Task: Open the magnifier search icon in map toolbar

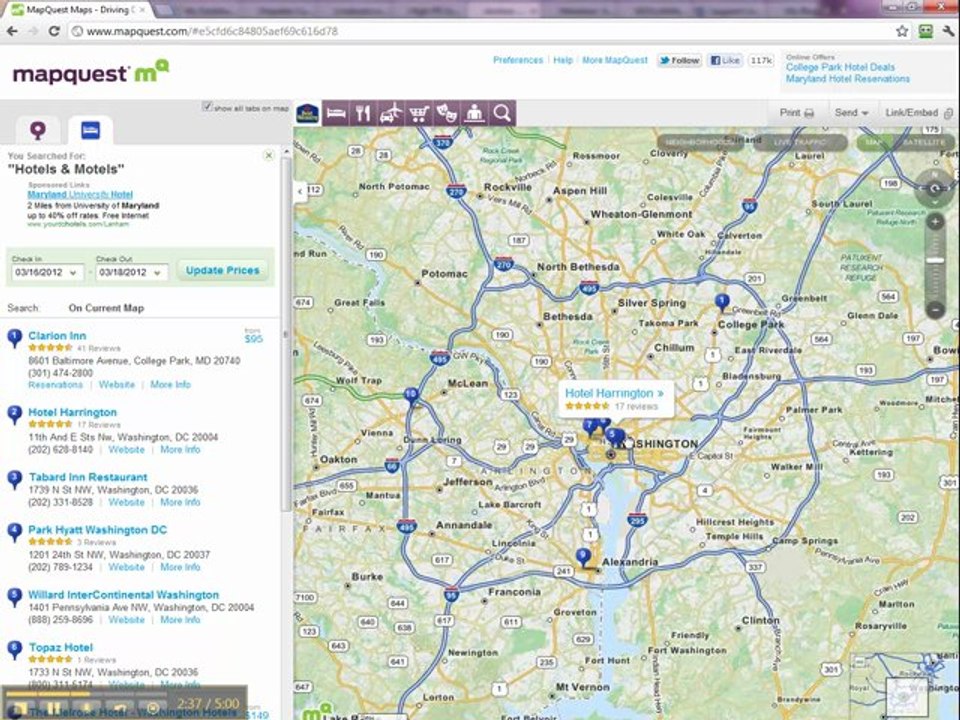Action: point(502,113)
